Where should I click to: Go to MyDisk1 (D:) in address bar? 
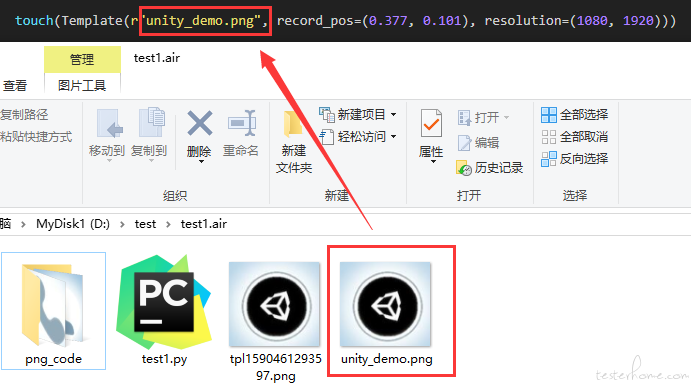[73, 224]
